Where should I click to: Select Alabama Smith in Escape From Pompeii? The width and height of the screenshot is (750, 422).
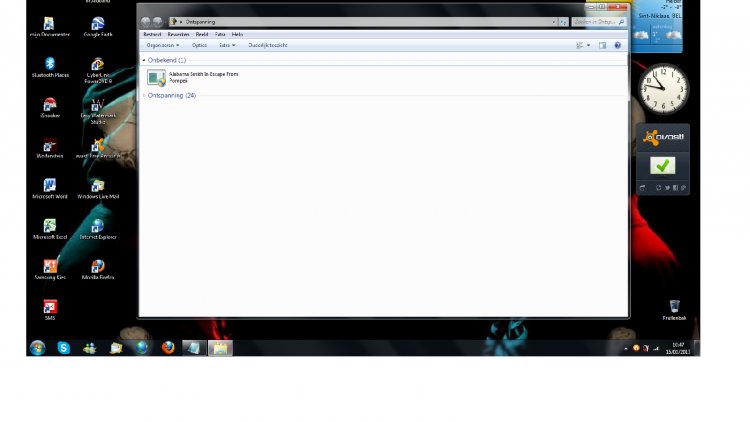193,78
